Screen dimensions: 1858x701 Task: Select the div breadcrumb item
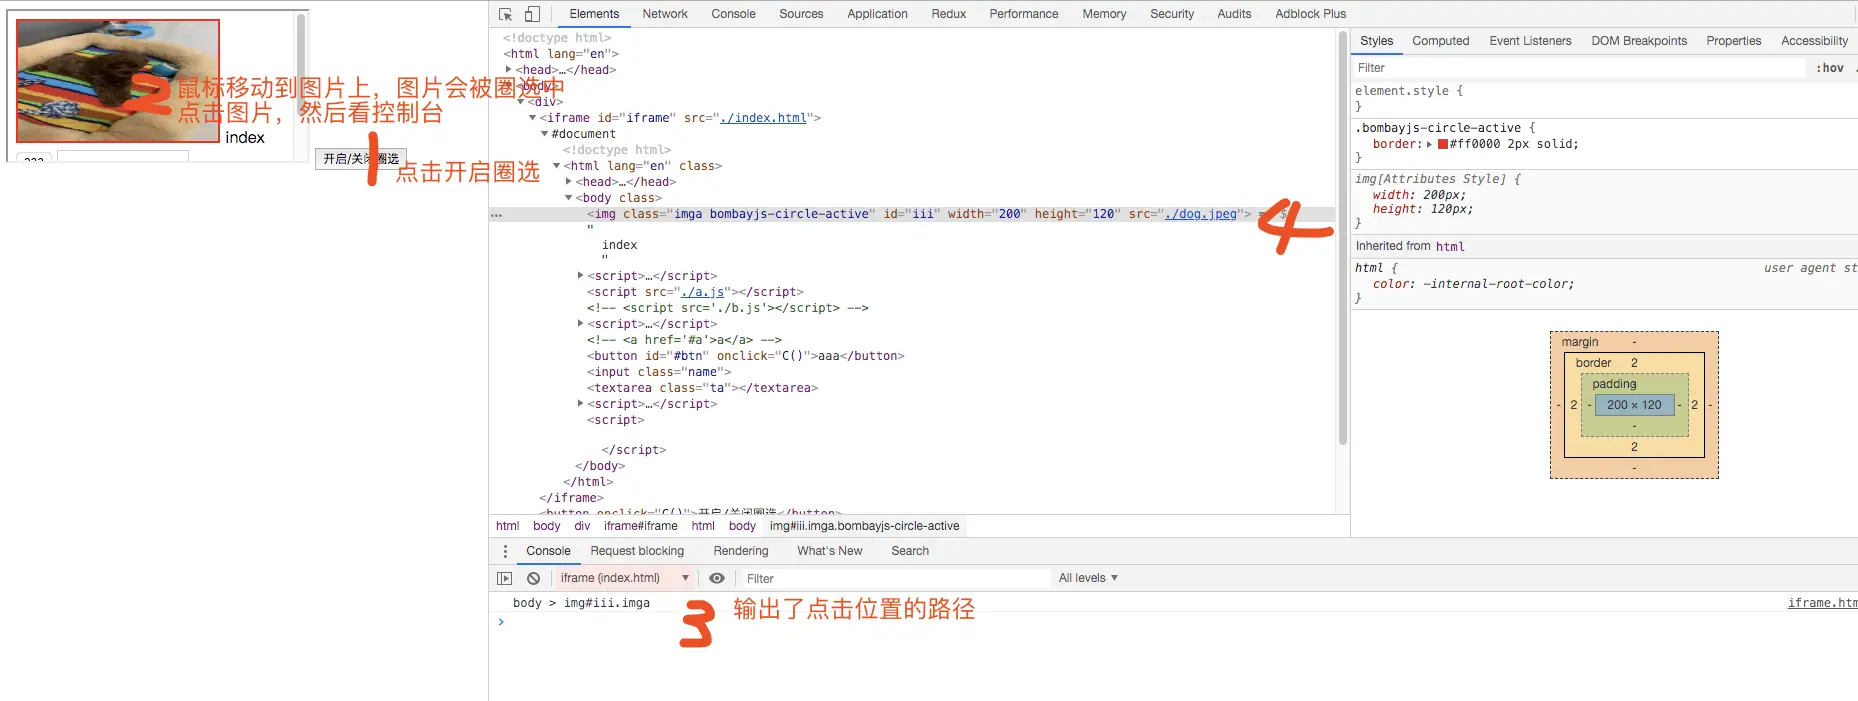[x=582, y=526]
